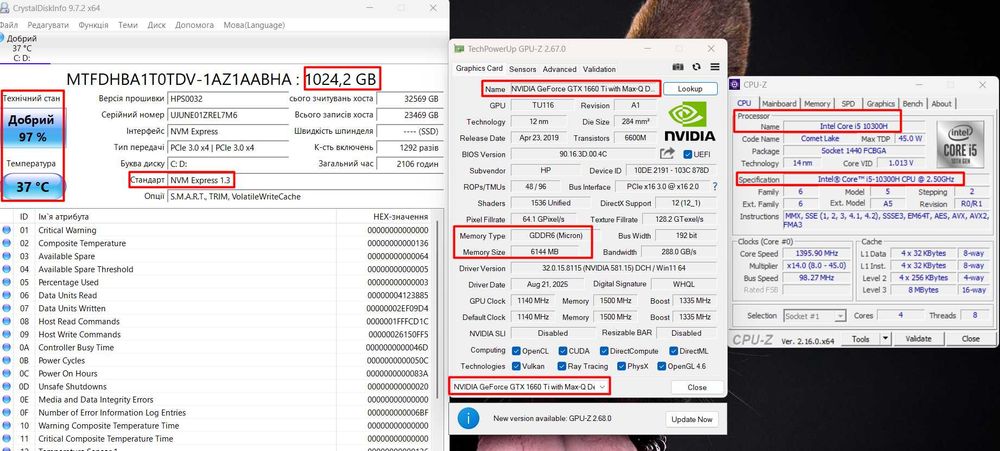Click Close button in CPU-Z window

pos(970,339)
